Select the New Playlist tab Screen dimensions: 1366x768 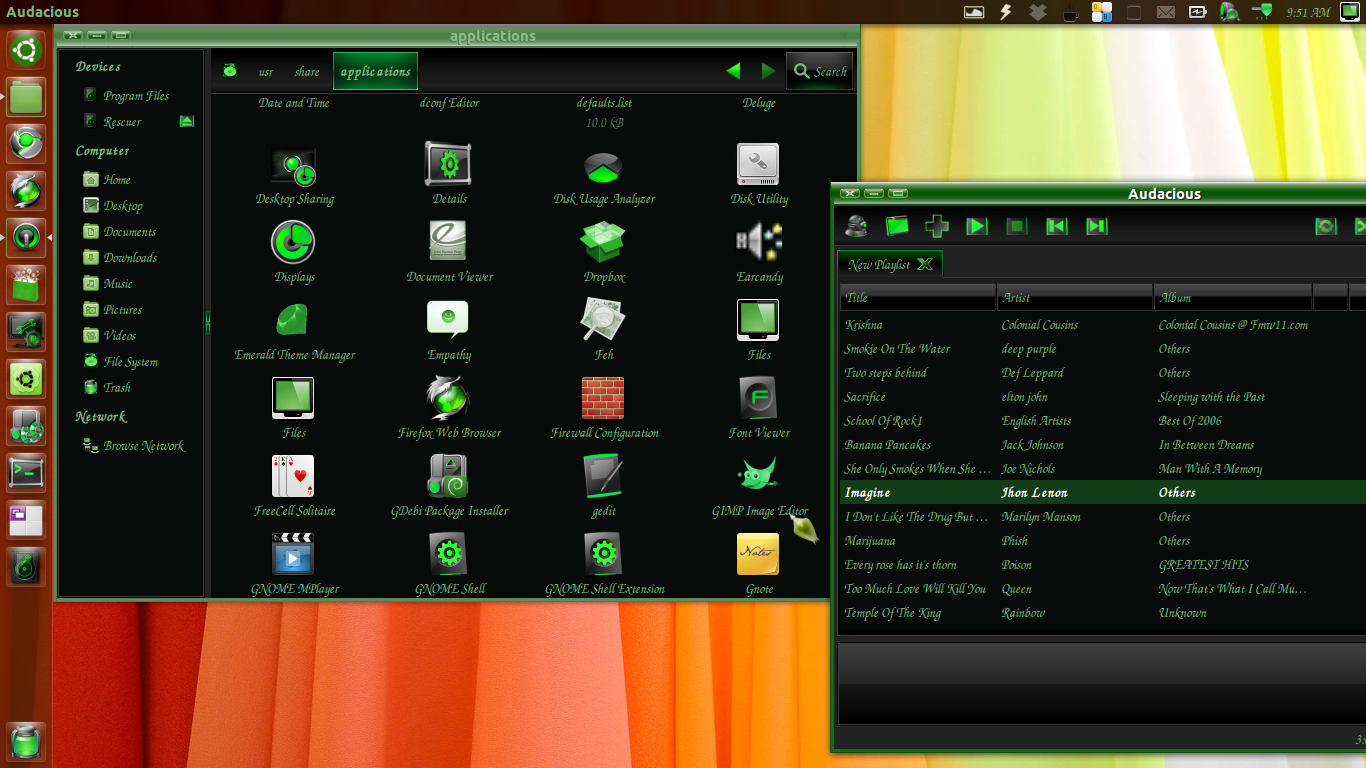click(890, 264)
